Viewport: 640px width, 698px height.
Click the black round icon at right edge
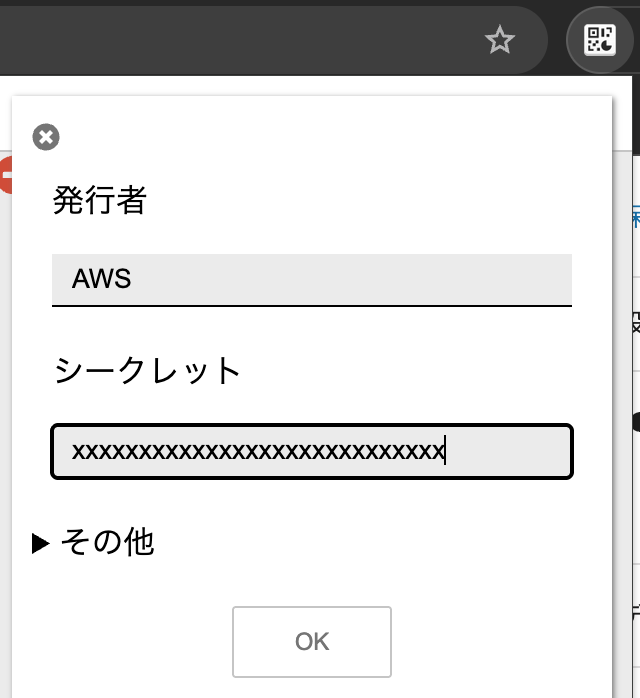coord(634,422)
